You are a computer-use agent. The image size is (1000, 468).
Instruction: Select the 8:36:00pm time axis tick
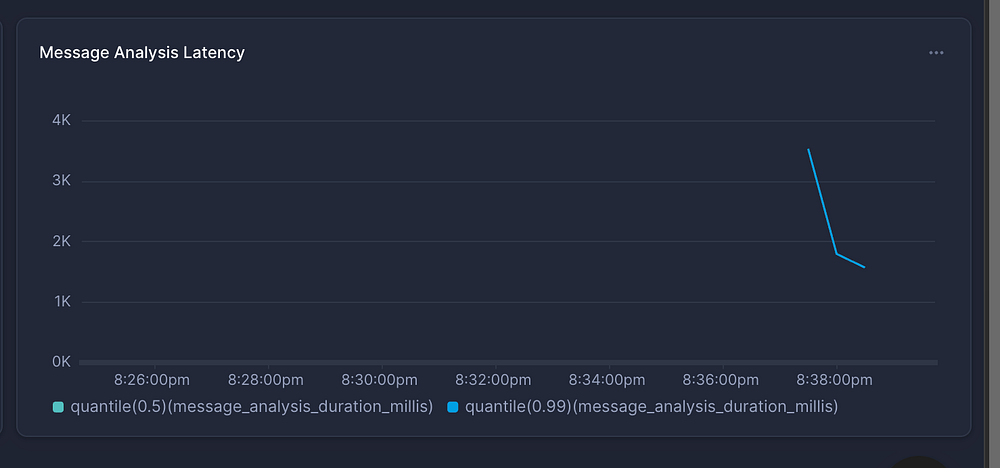[720, 380]
